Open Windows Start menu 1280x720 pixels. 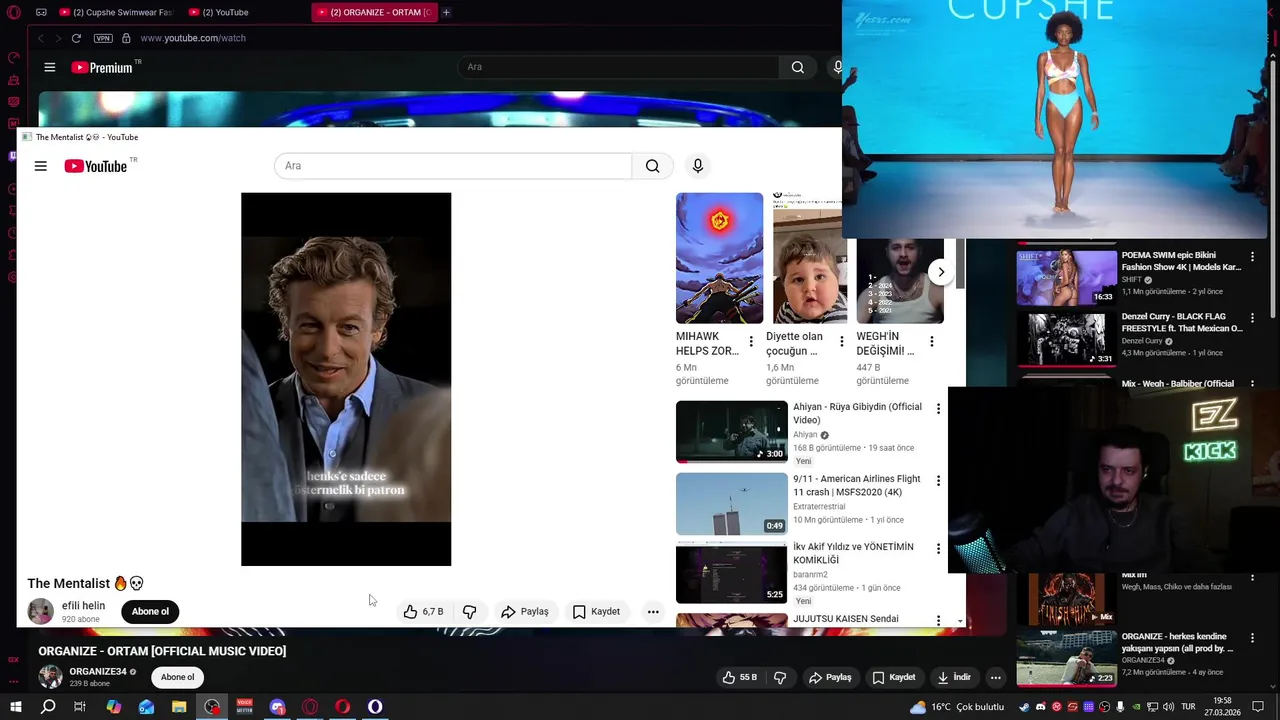(x=15, y=707)
